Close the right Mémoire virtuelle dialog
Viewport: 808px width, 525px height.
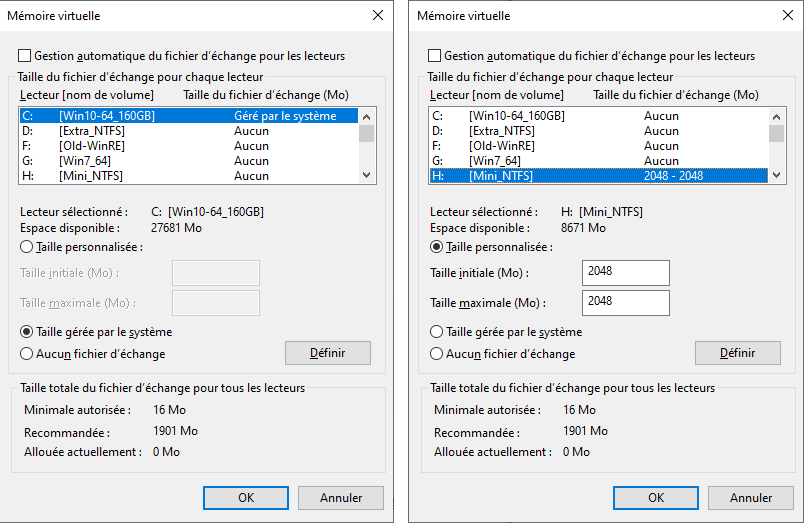point(787,16)
